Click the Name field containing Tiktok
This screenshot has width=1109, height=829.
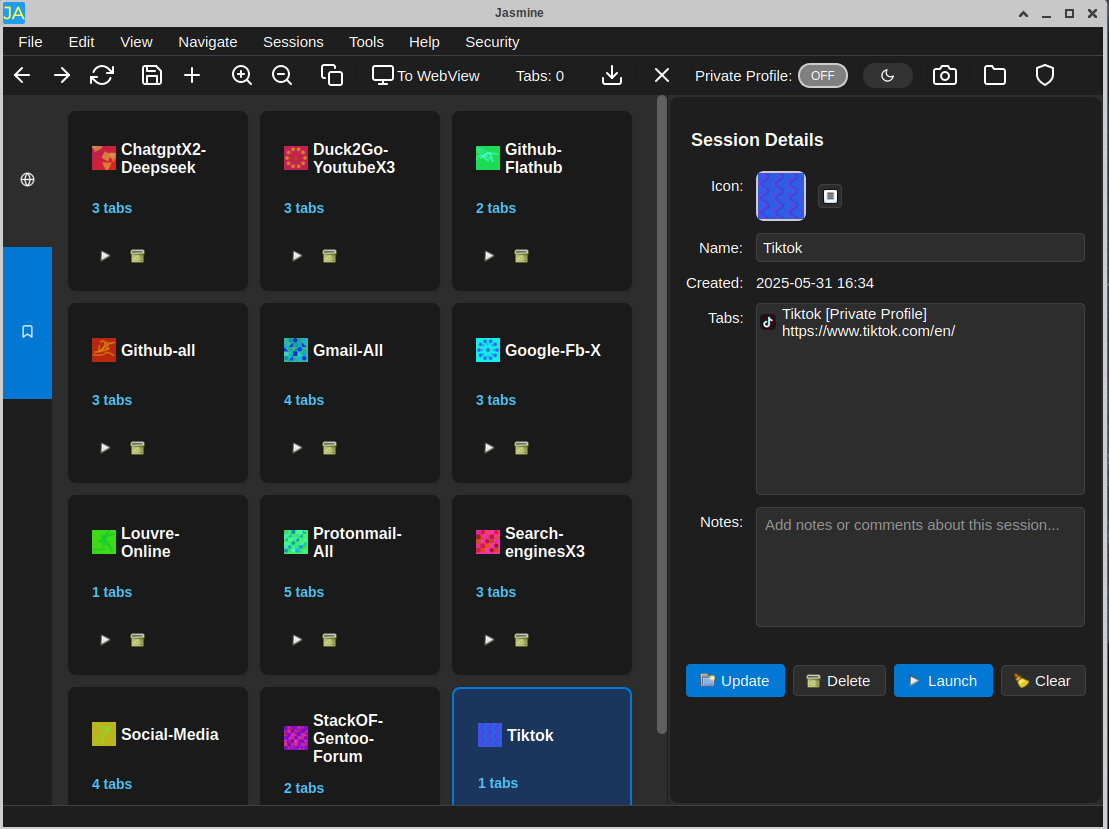[x=920, y=248]
